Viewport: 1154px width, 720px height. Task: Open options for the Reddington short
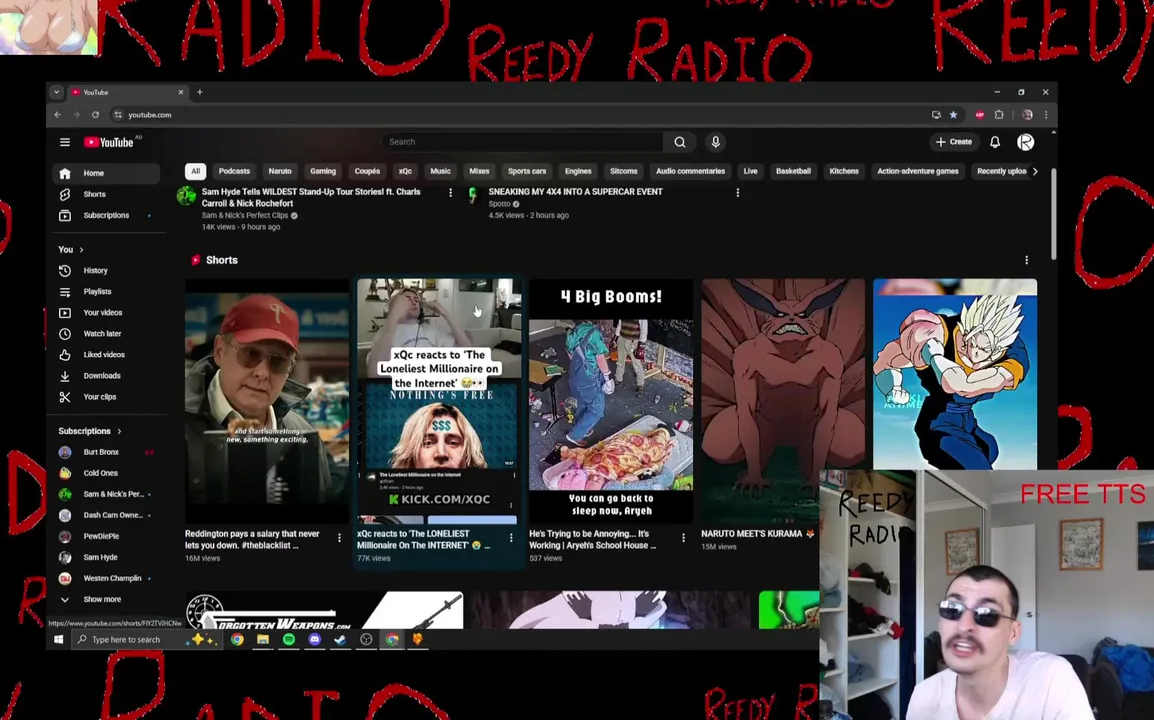coord(339,538)
